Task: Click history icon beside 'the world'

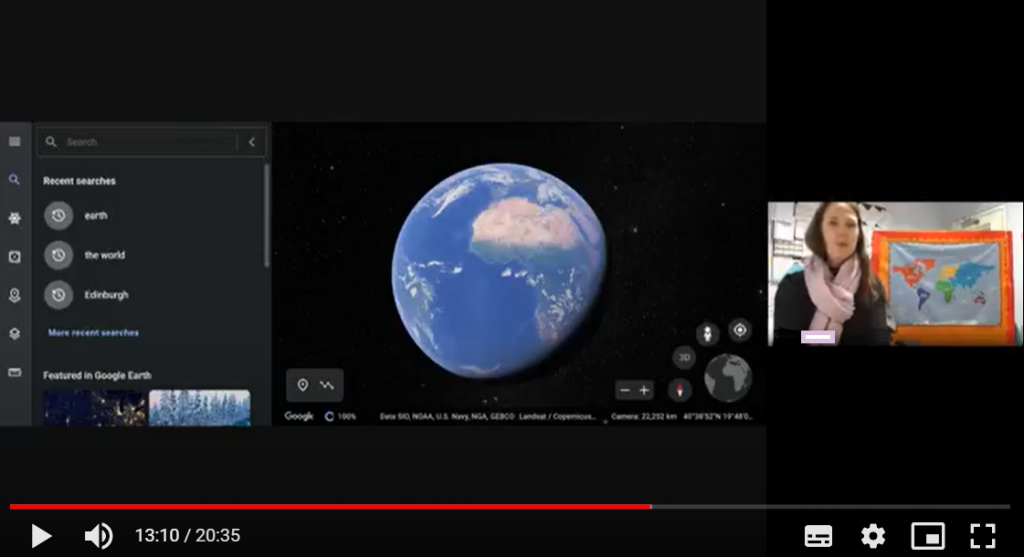Action: 58,255
